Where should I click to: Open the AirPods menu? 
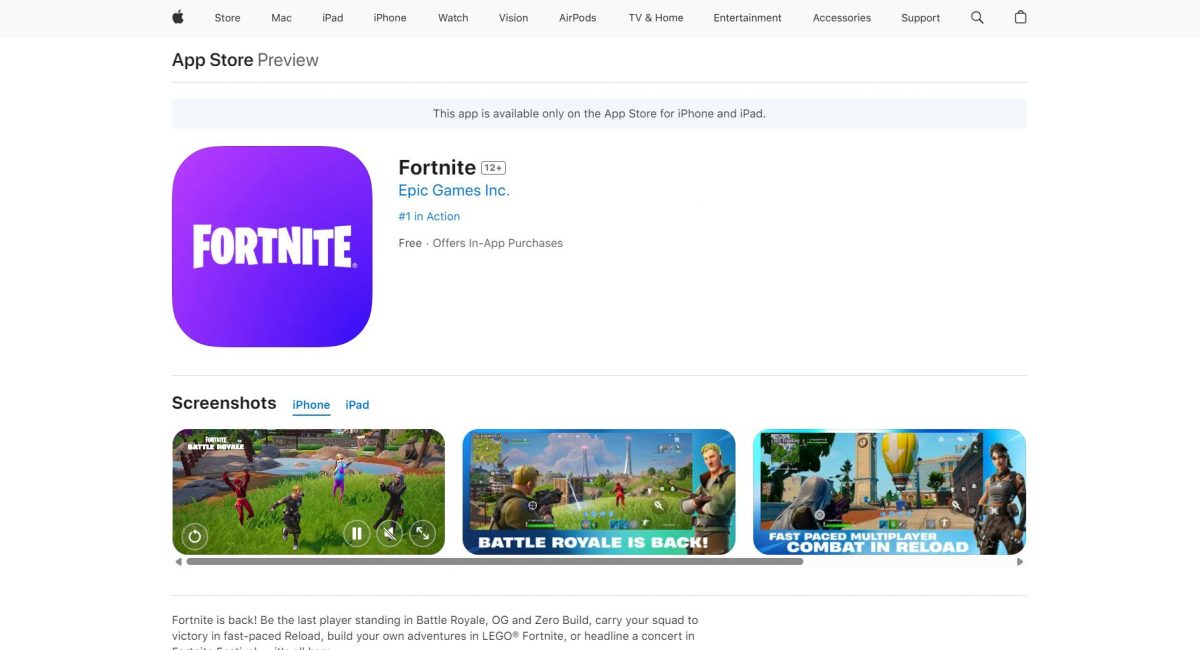pos(577,18)
